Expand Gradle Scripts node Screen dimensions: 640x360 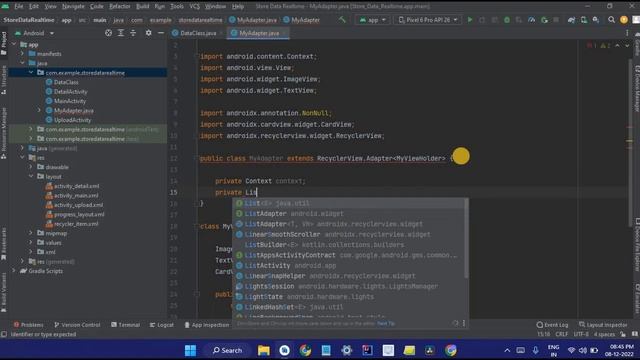pyautogui.click(x=14, y=271)
